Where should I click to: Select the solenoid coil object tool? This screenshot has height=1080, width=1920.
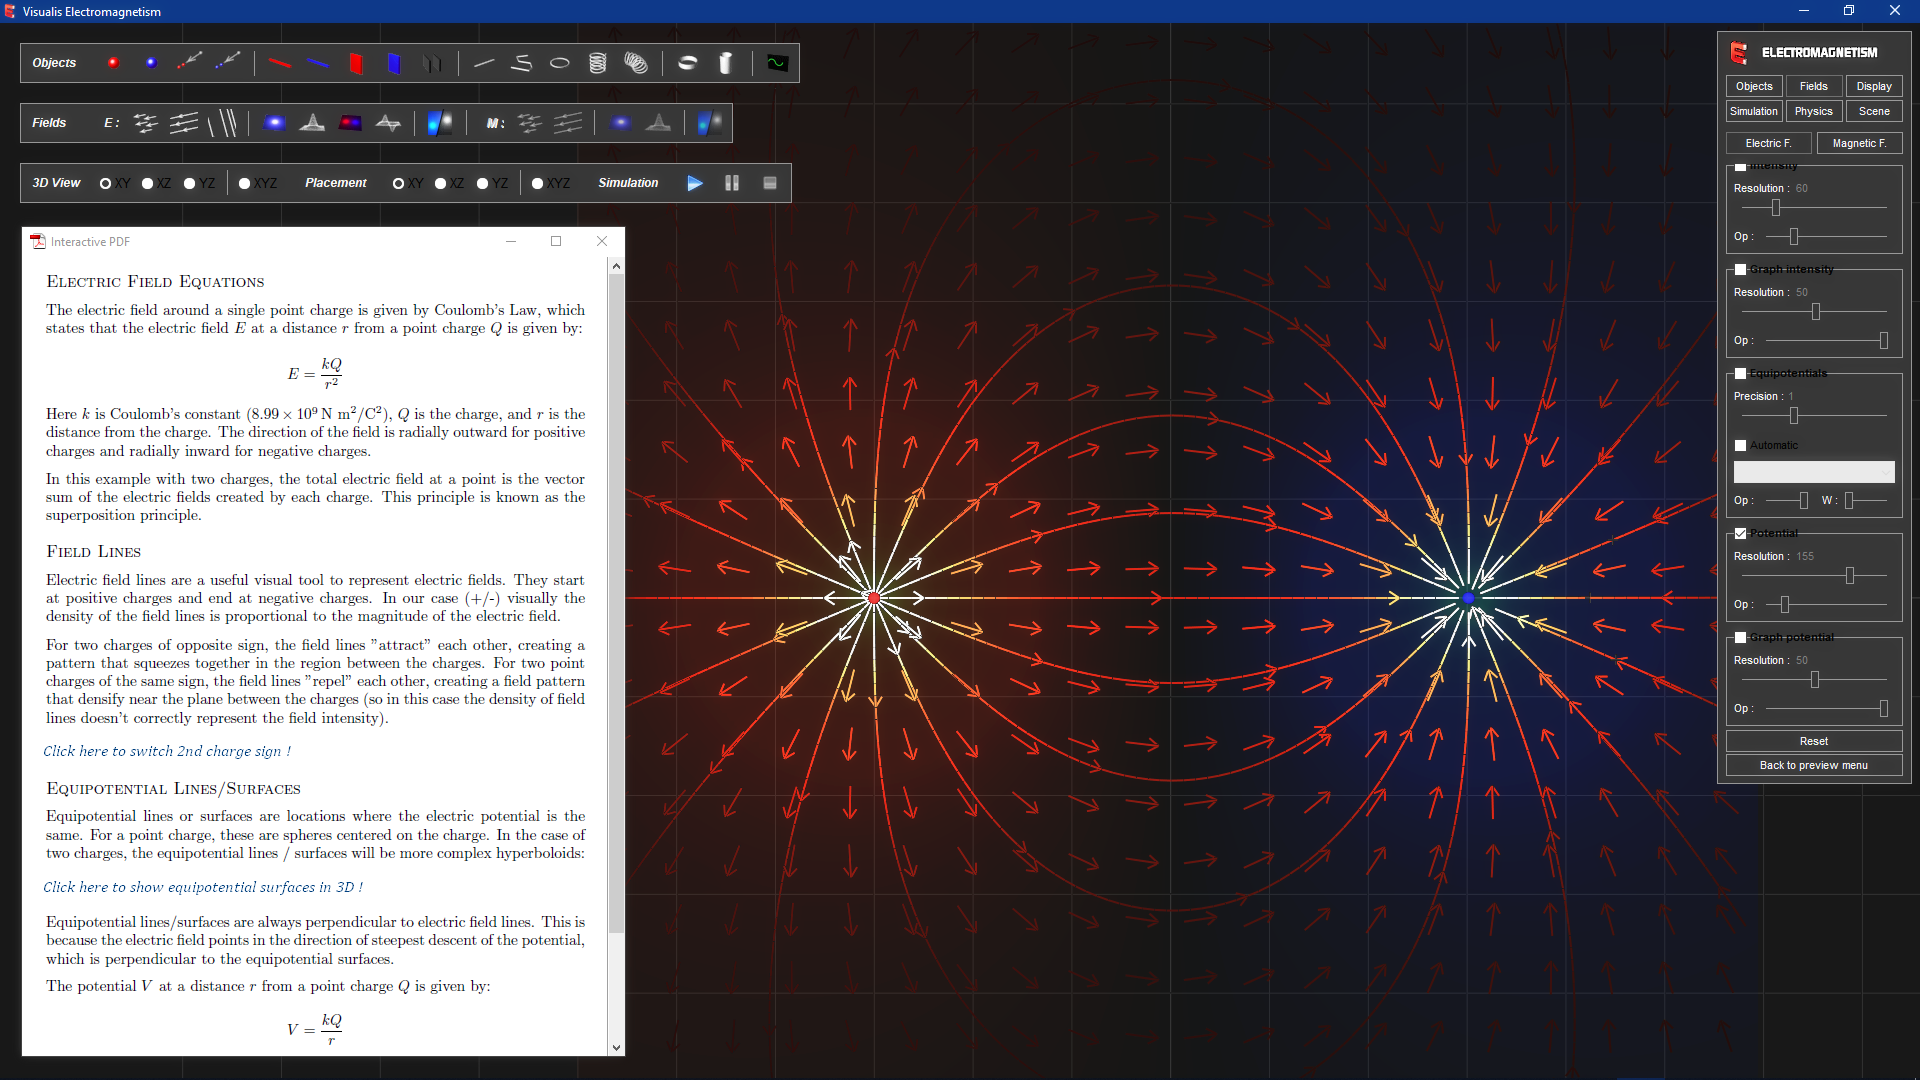click(598, 63)
